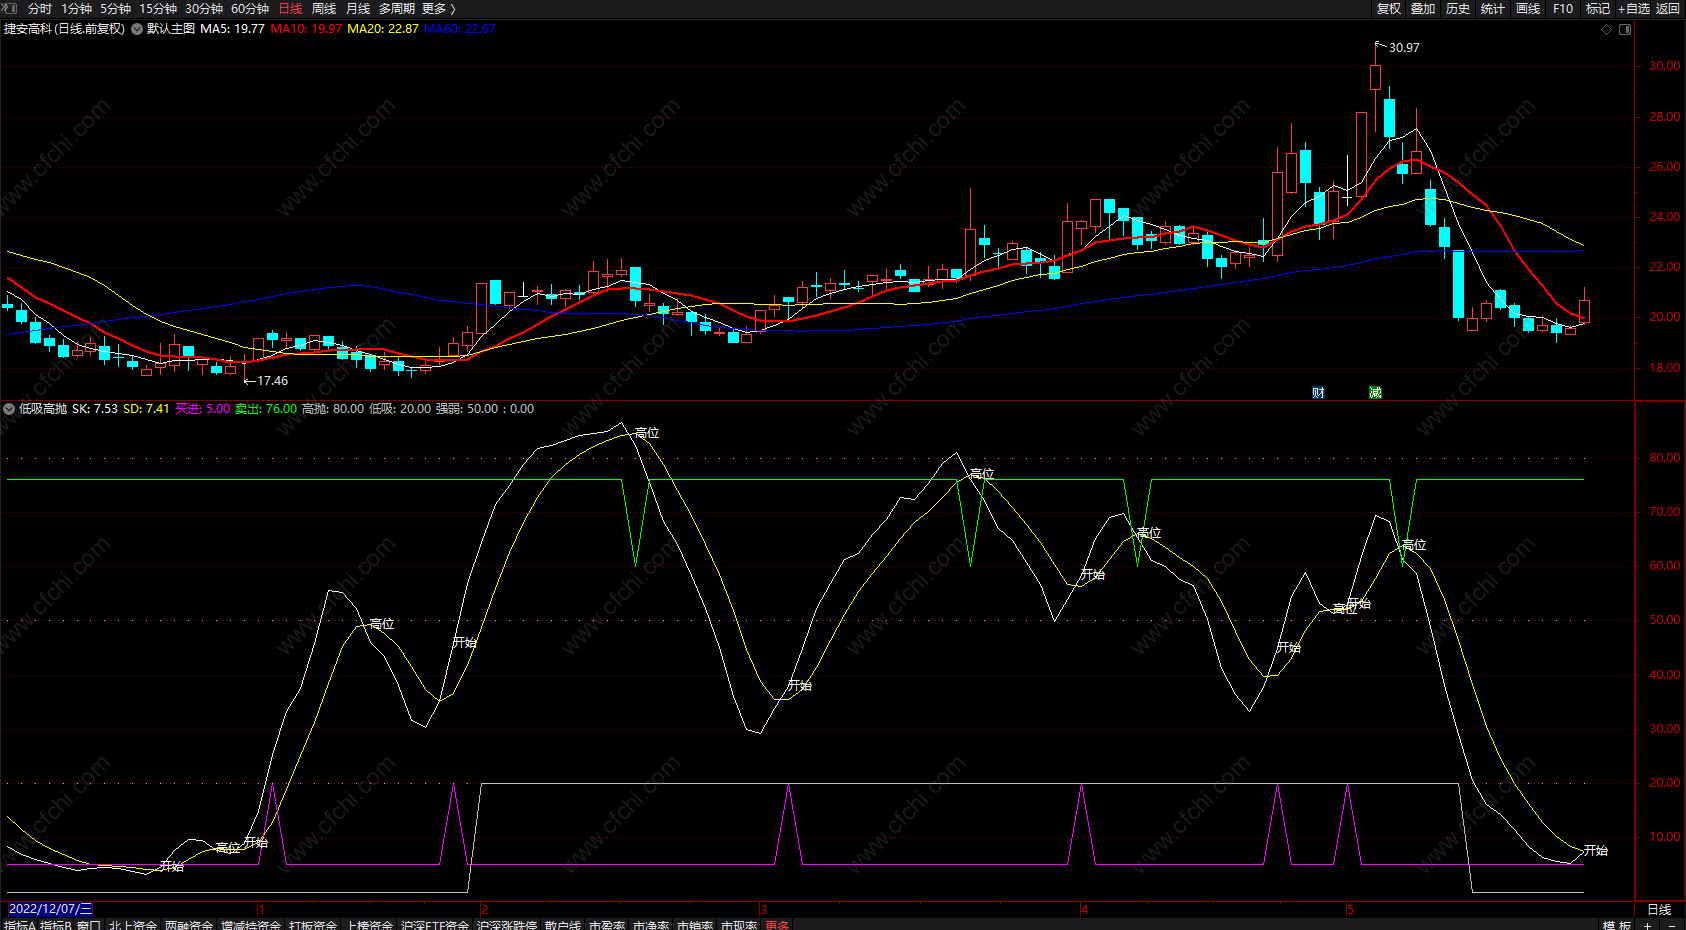Viewport: 1686px width, 930px height.
Task: Expand 更多 timeframe options
Action: point(438,9)
